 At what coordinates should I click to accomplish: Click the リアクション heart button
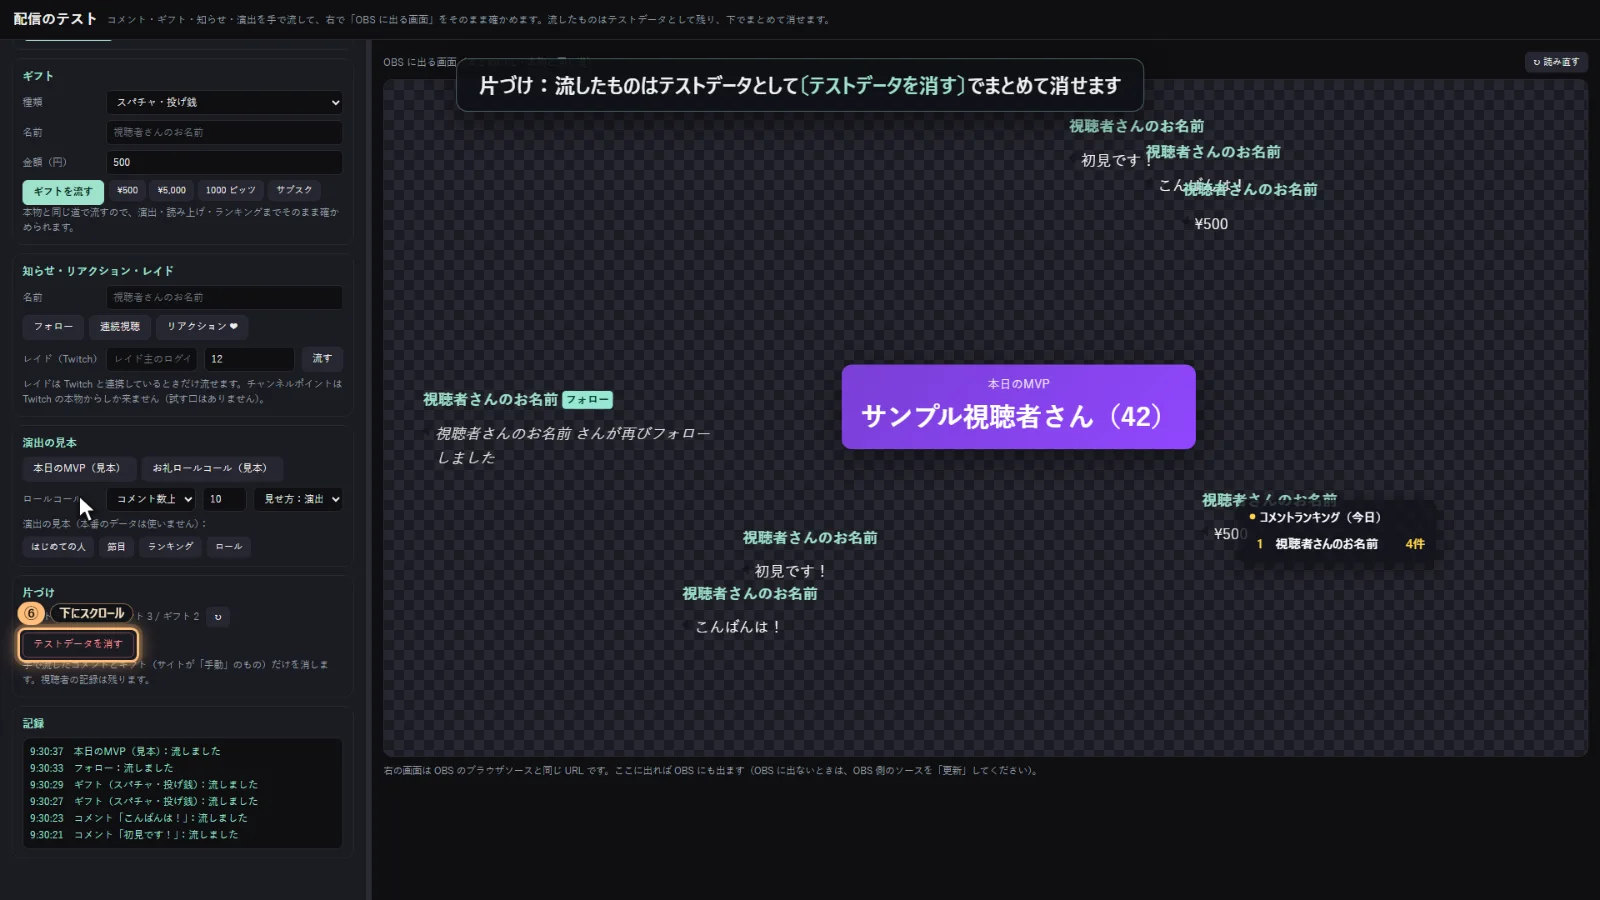click(202, 327)
